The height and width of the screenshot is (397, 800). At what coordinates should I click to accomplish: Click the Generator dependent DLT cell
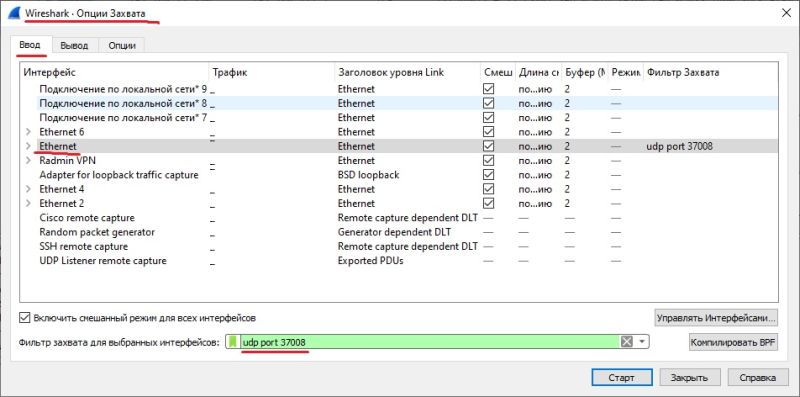[394, 232]
